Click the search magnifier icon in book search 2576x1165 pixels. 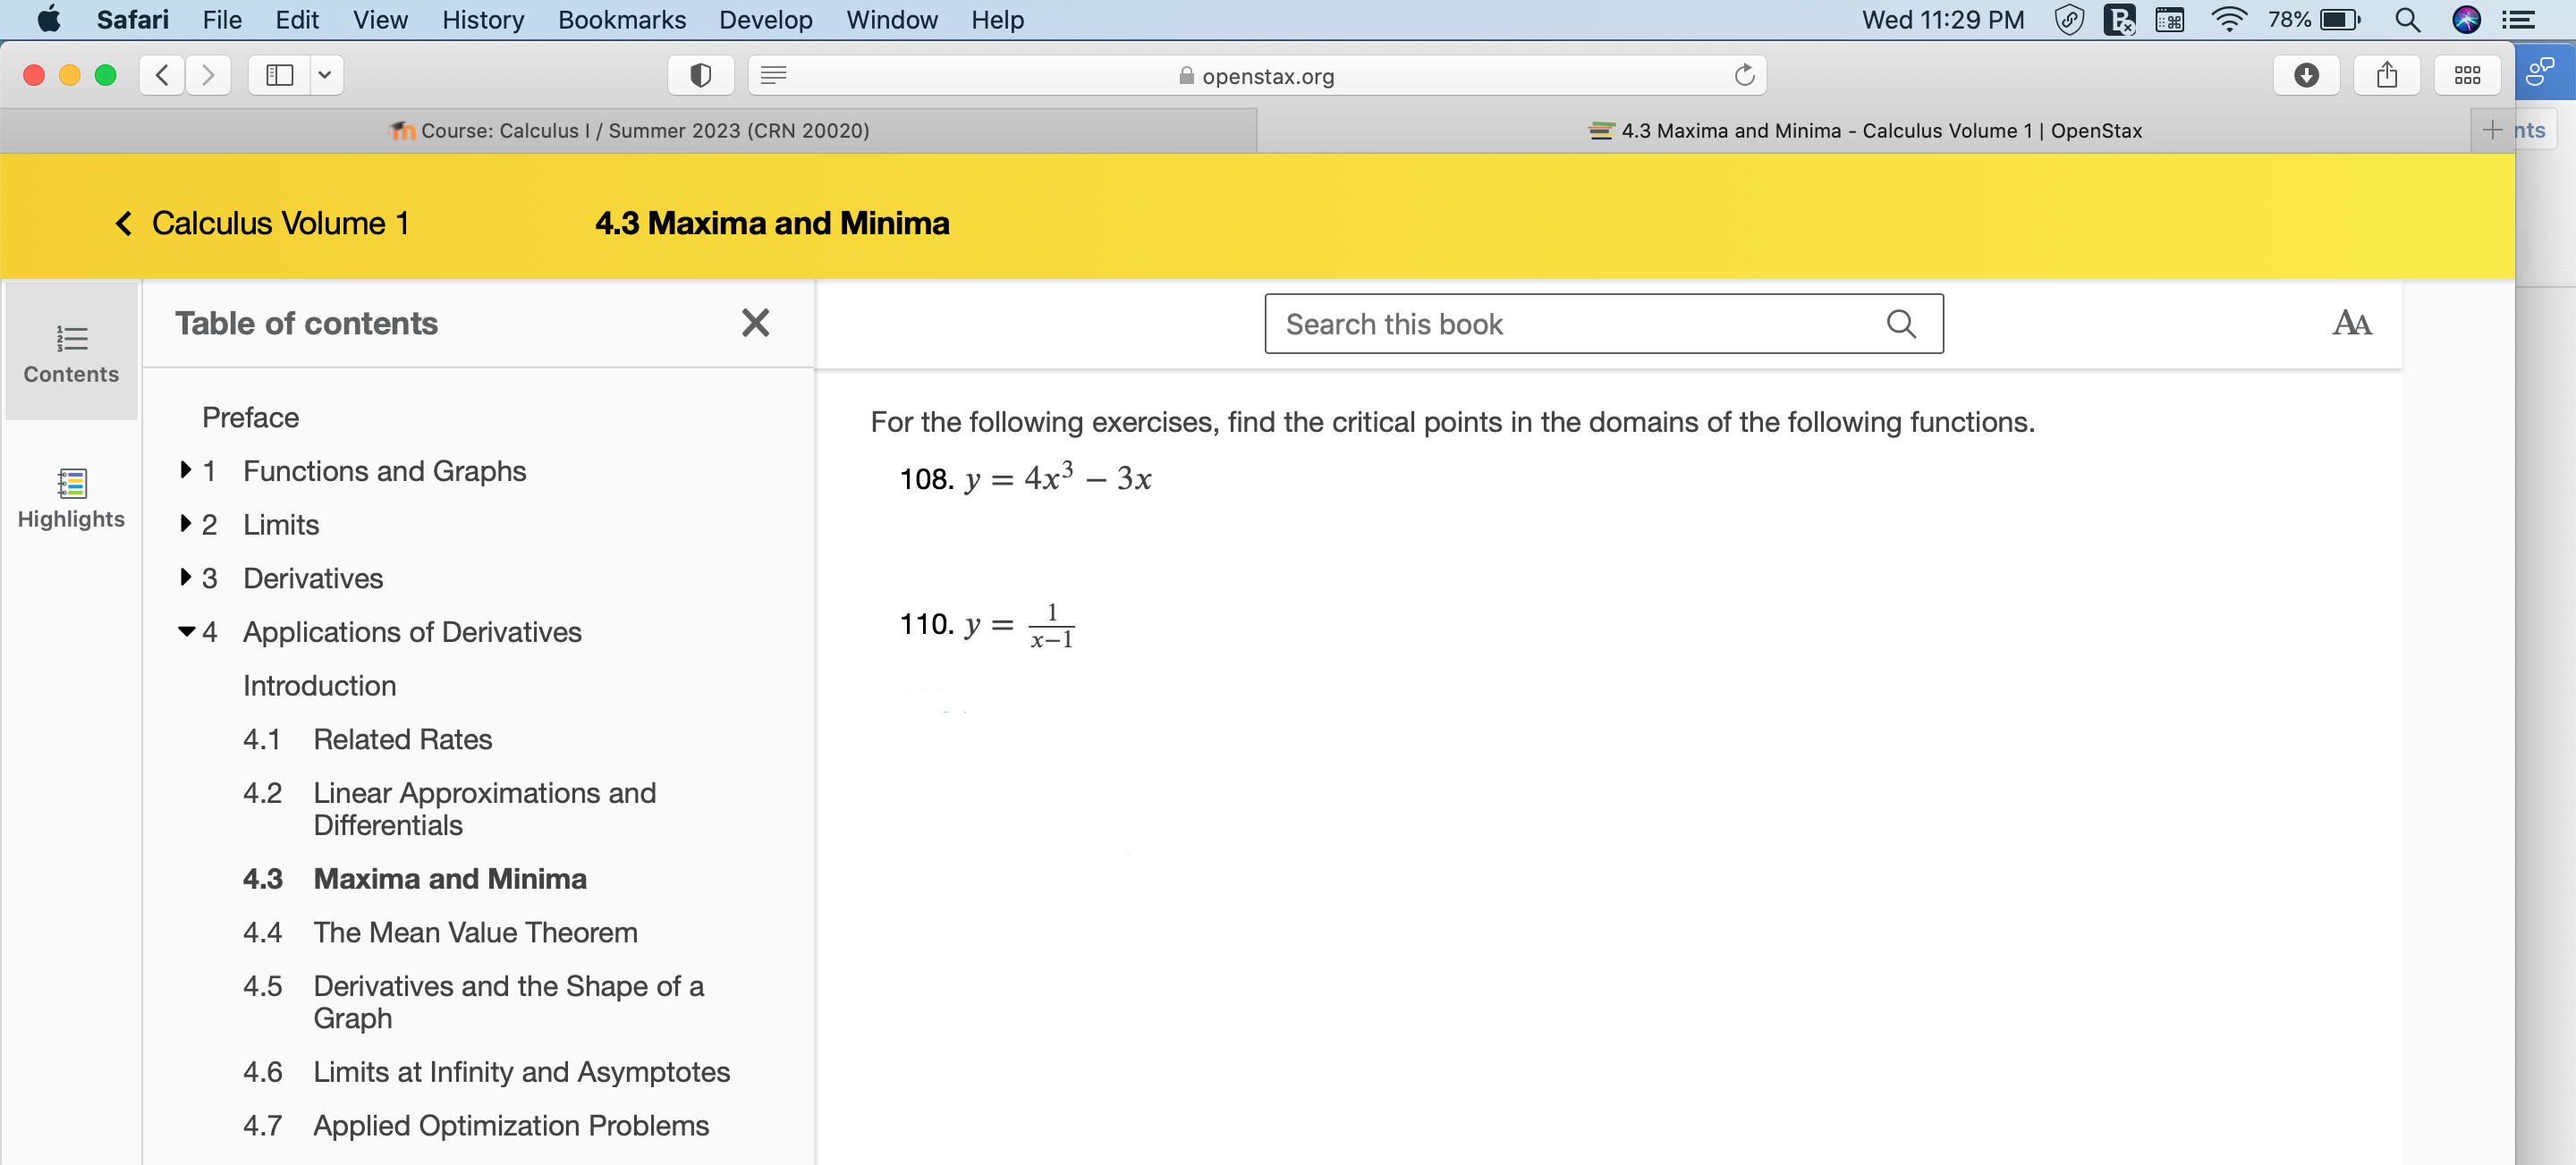coord(1900,324)
